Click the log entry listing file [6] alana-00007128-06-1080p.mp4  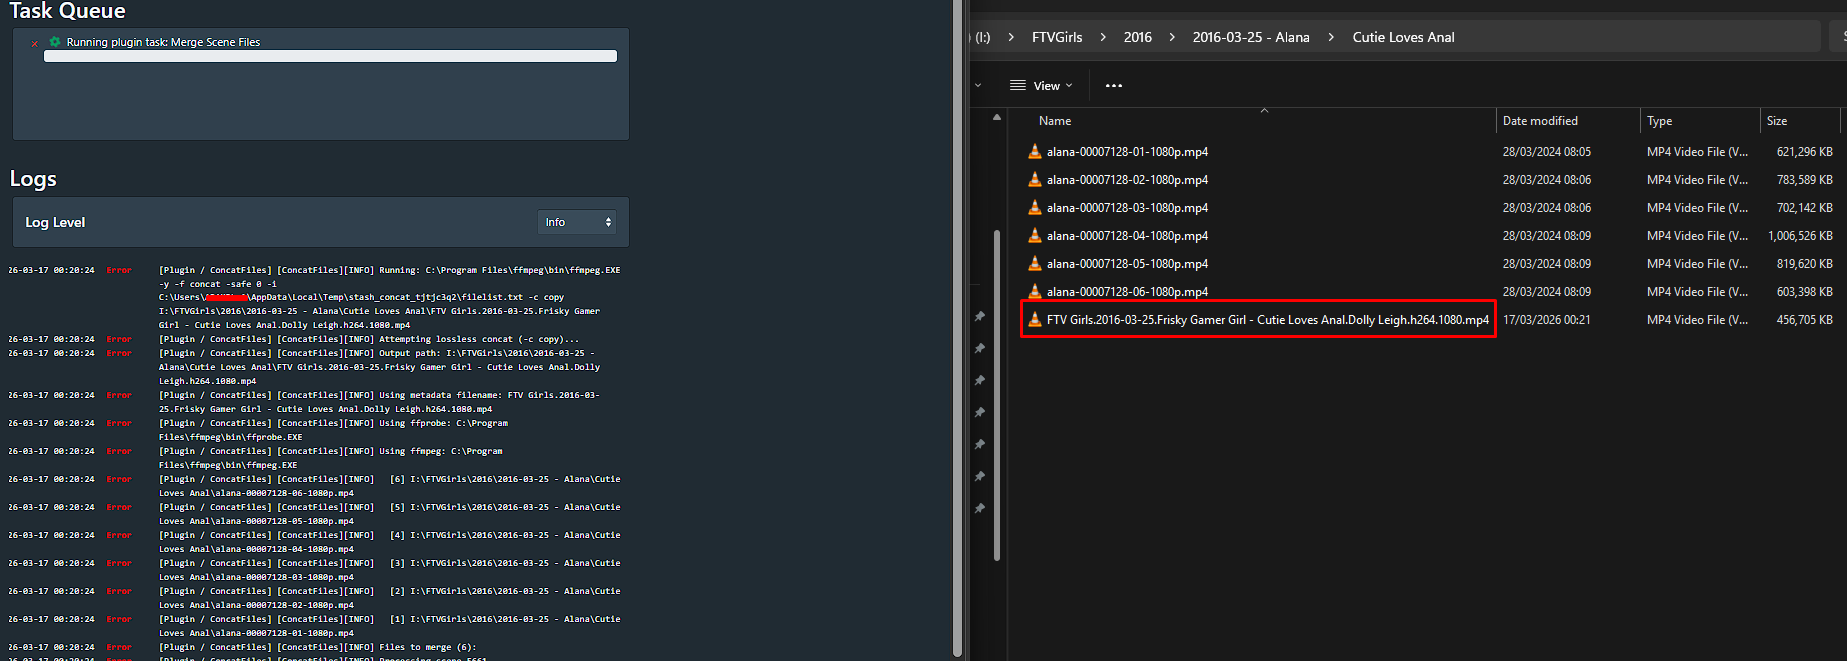pos(390,486)
